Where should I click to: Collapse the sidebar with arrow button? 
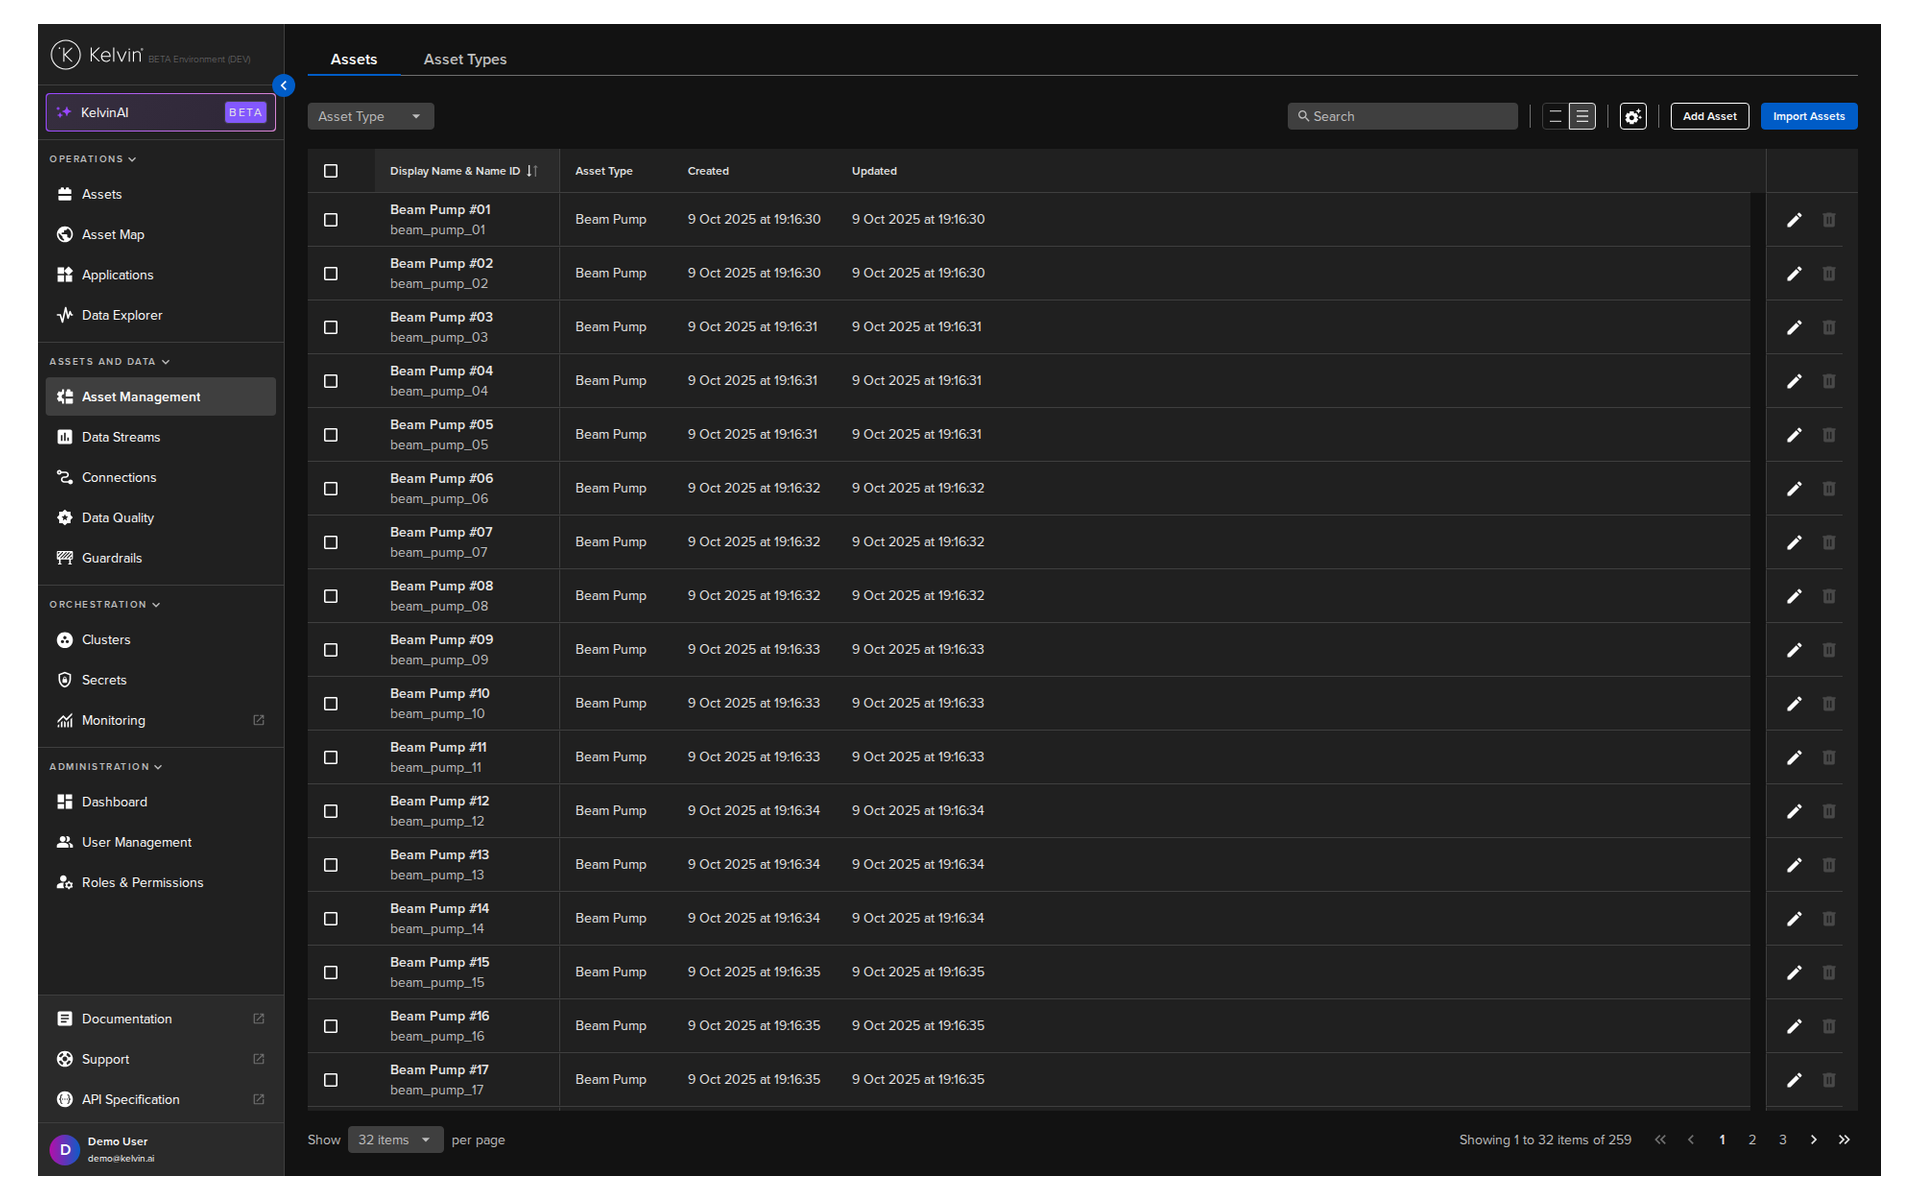tap(284, 86)
